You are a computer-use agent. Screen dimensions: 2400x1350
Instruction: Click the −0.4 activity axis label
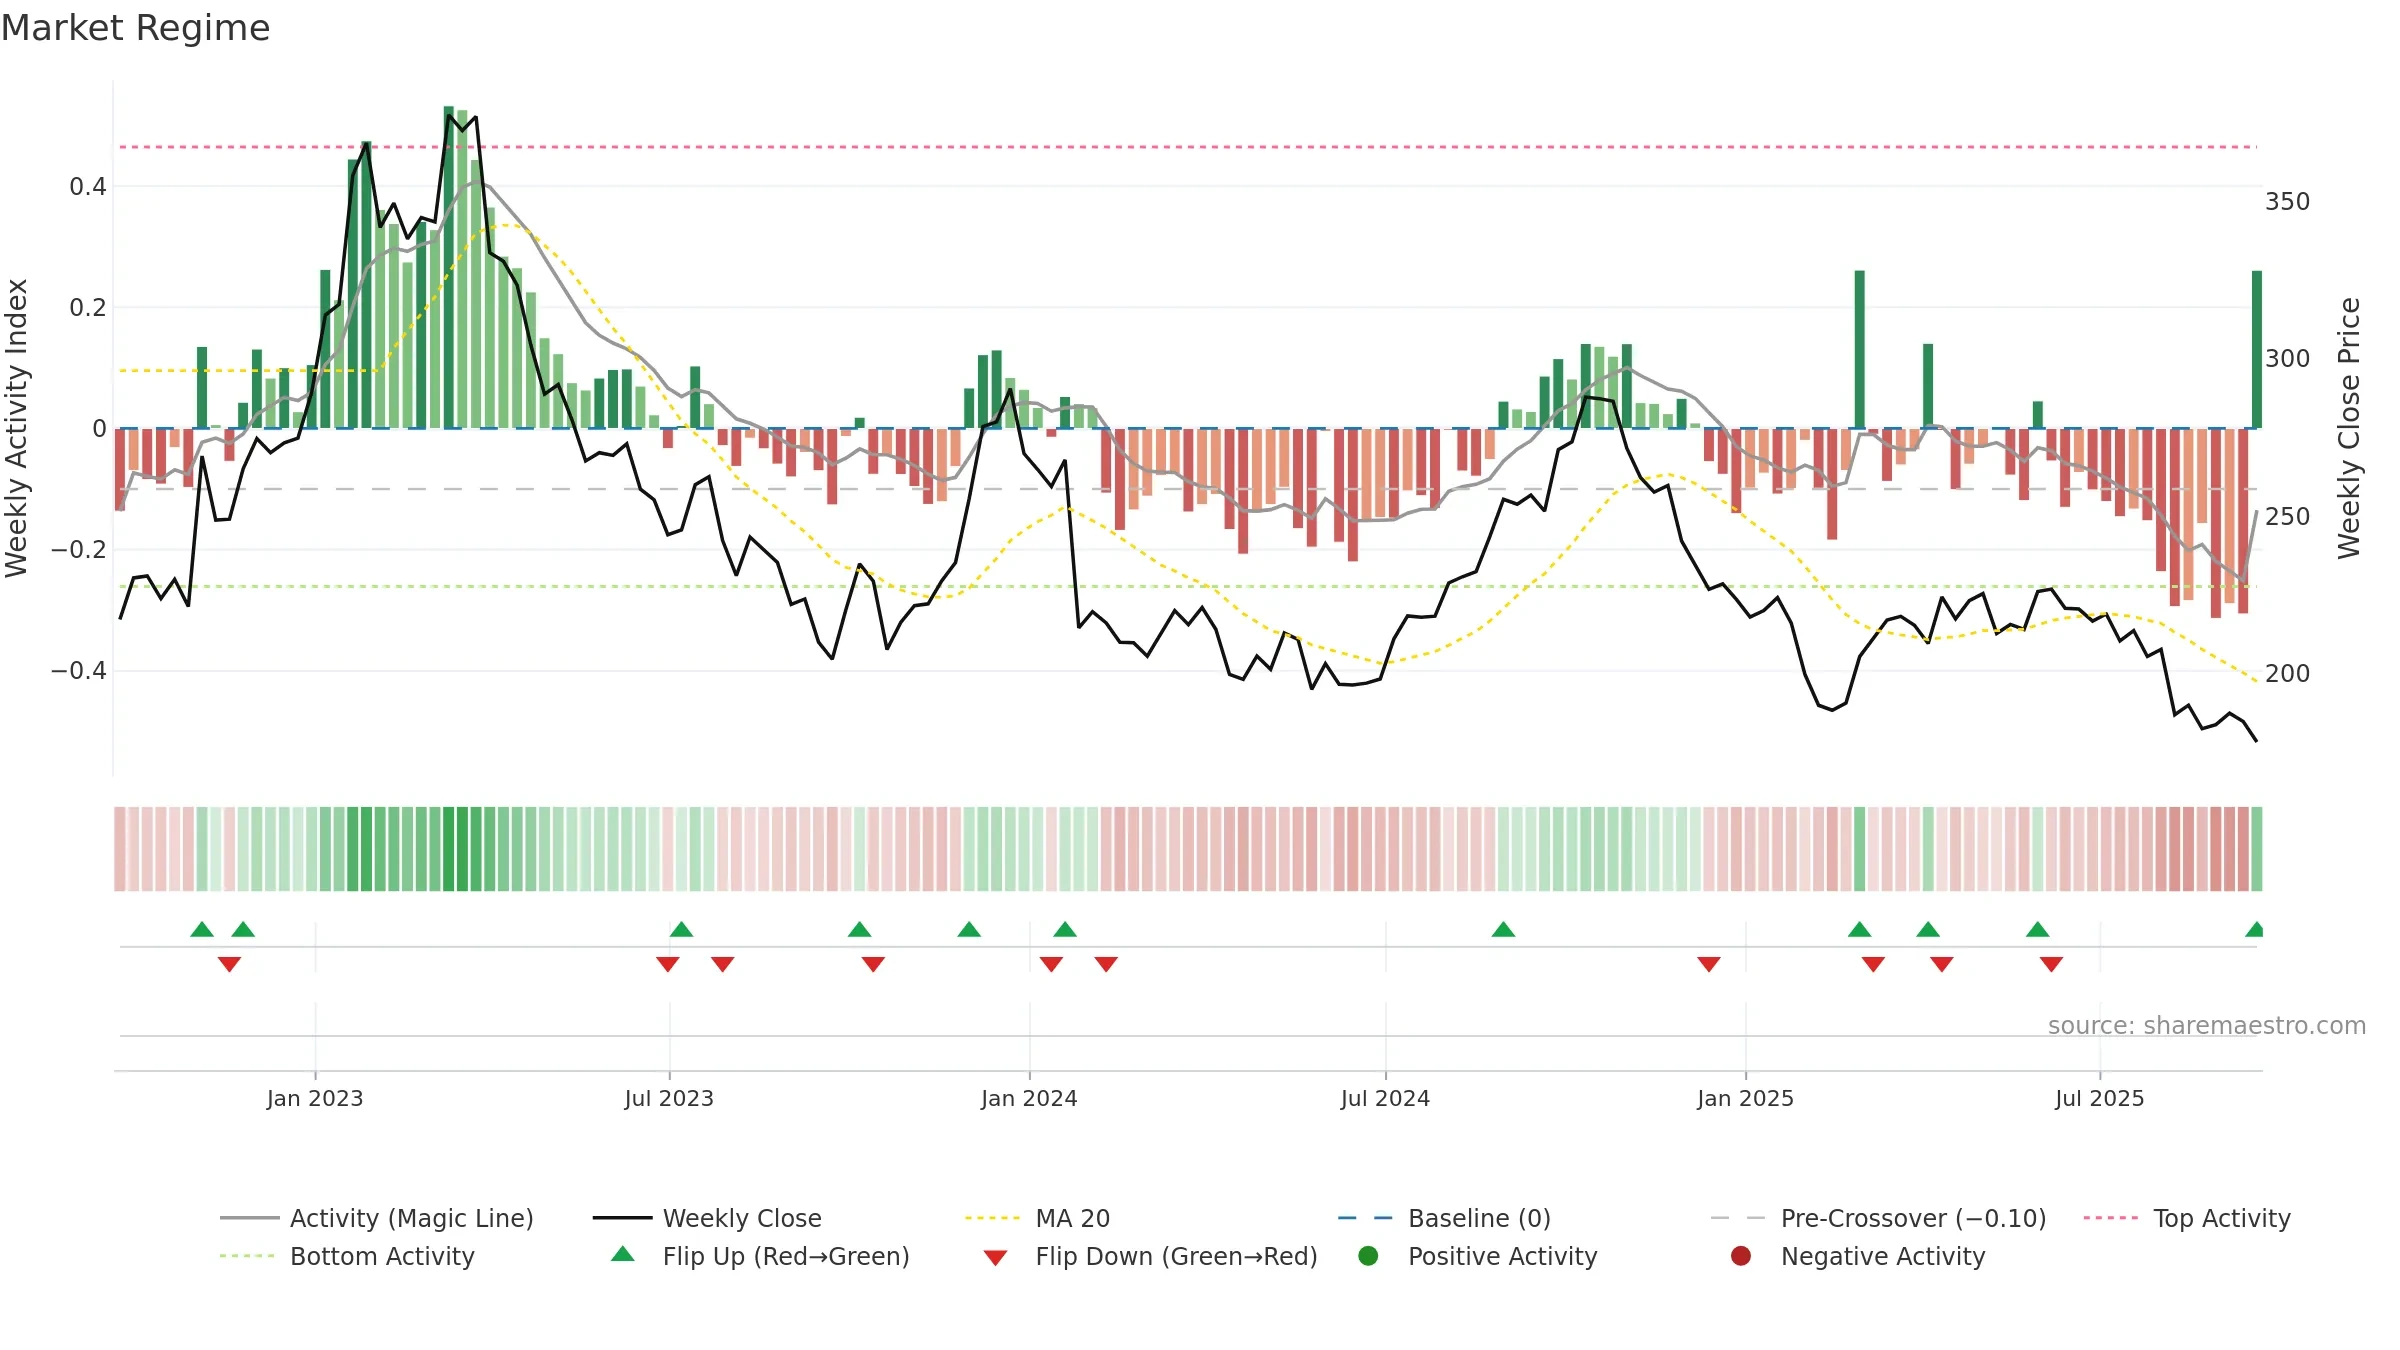pyautogui.click(x=79, y=670)
